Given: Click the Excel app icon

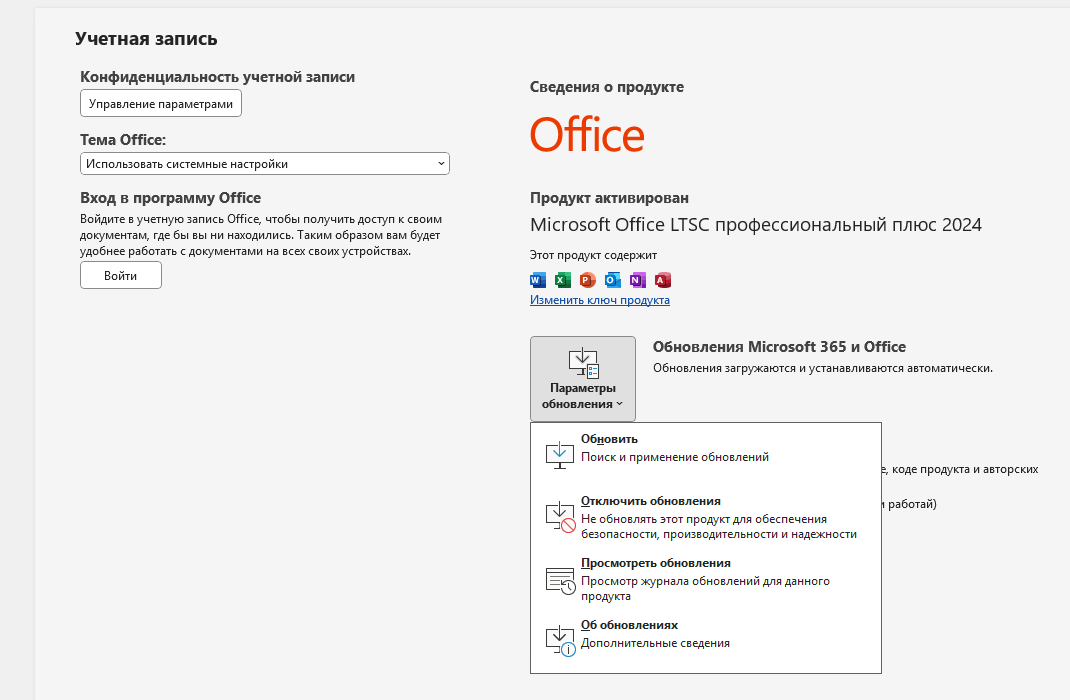Looking at the screenshot, I should pos(563,280).
